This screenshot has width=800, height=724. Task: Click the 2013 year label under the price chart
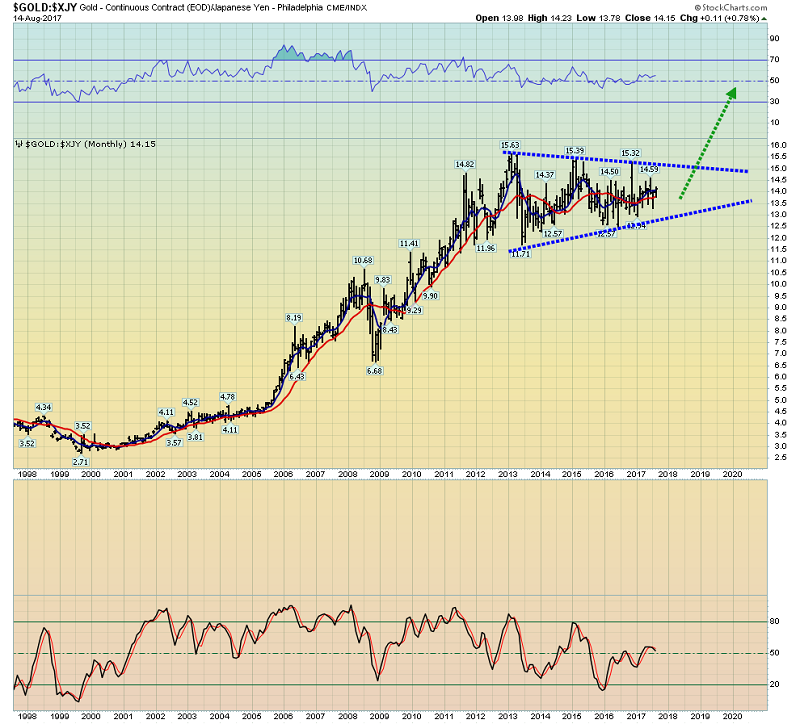[508, 475]
